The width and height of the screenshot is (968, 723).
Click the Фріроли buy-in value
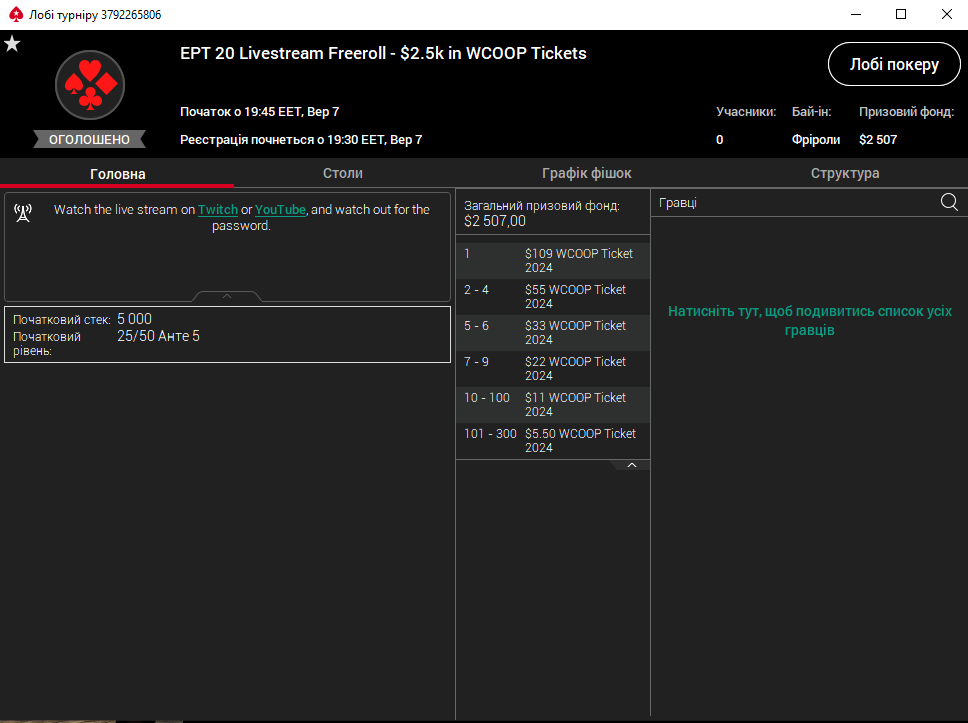pyautogui.click(x=816, y=140)
